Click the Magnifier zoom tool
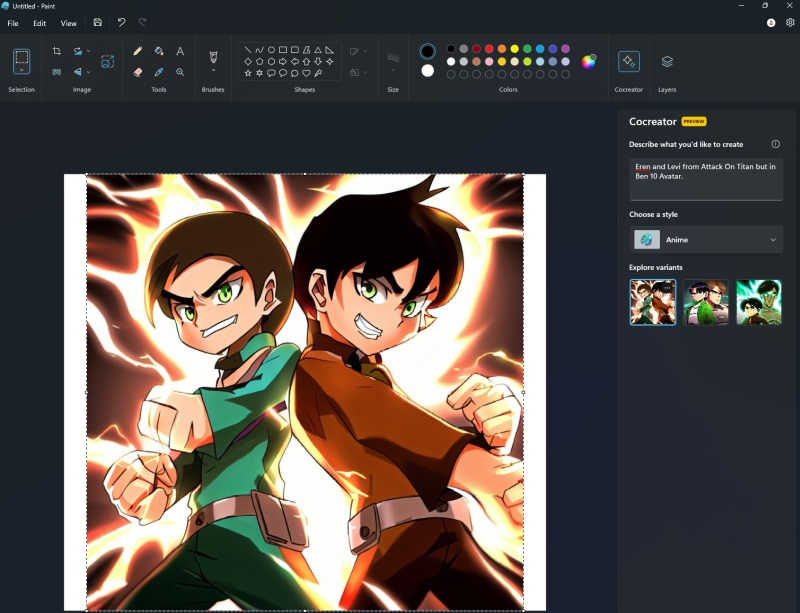The height and width of the screenshot is (613, 800). pos(180,72)
